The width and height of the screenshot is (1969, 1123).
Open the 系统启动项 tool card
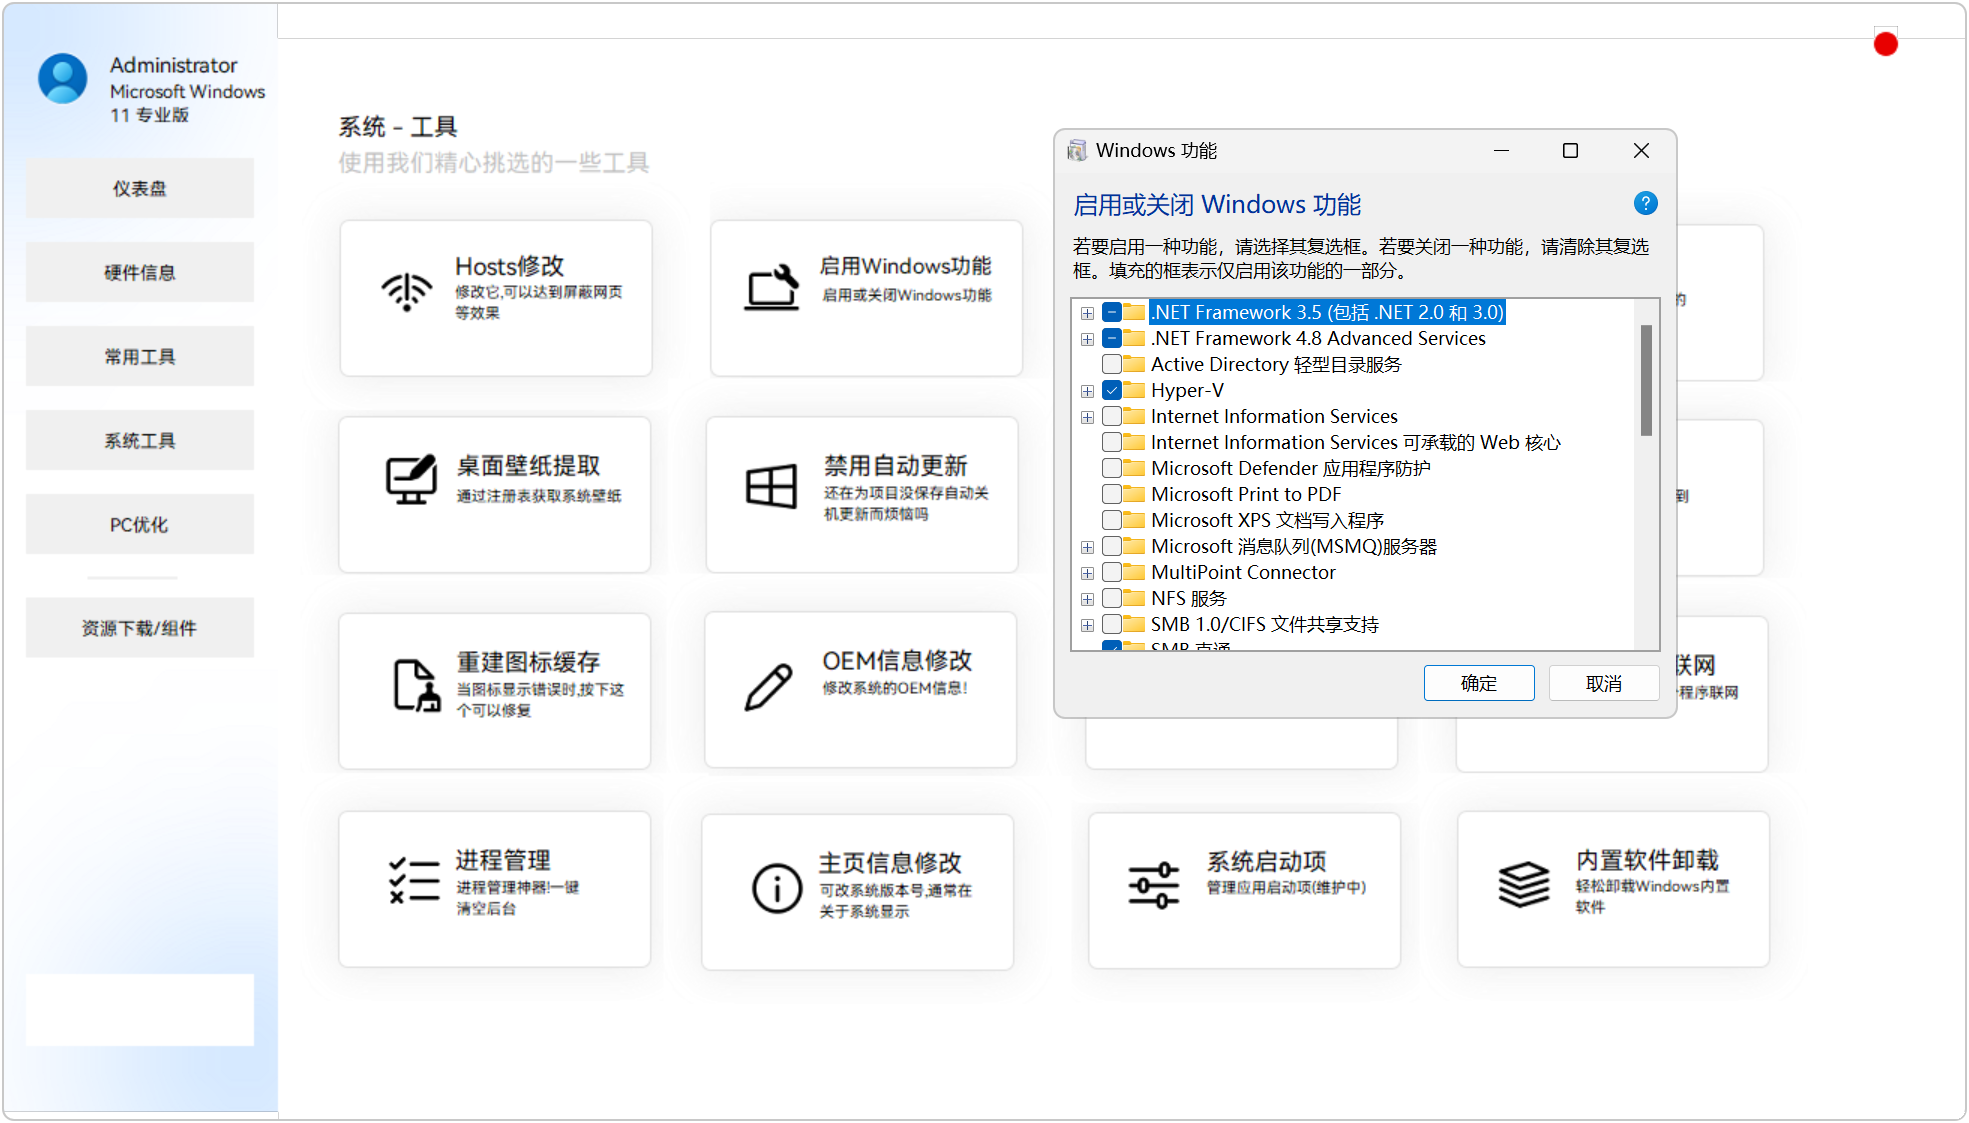click(x=1244, y=890)
